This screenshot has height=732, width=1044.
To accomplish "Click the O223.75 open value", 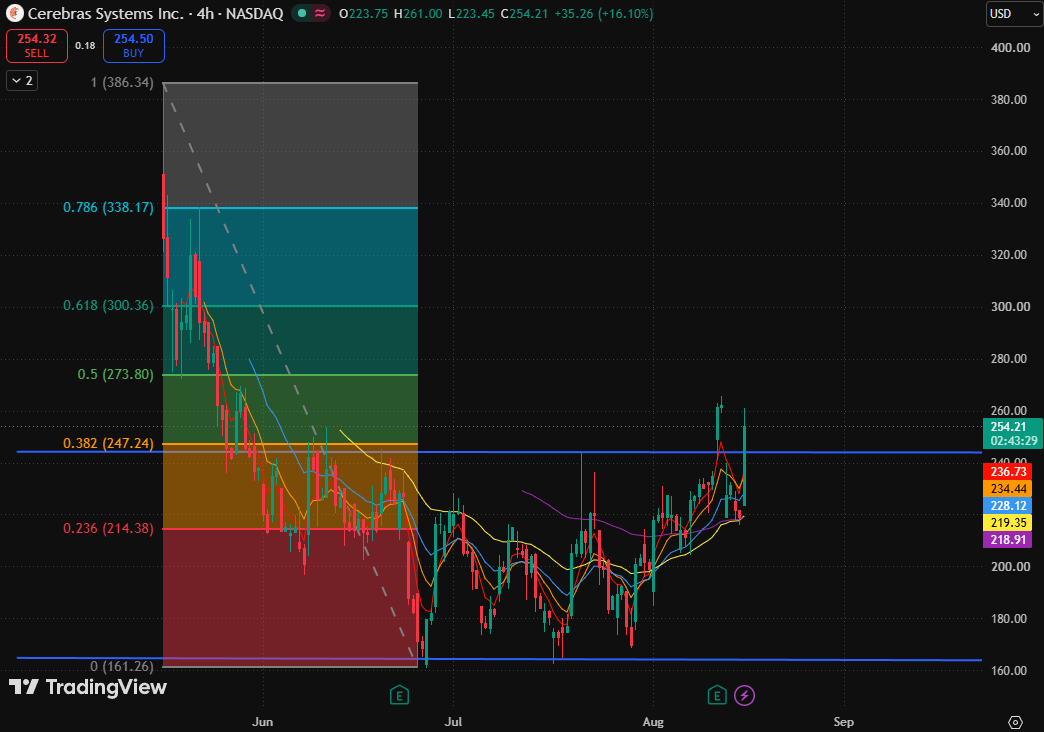I will [364, 13].
